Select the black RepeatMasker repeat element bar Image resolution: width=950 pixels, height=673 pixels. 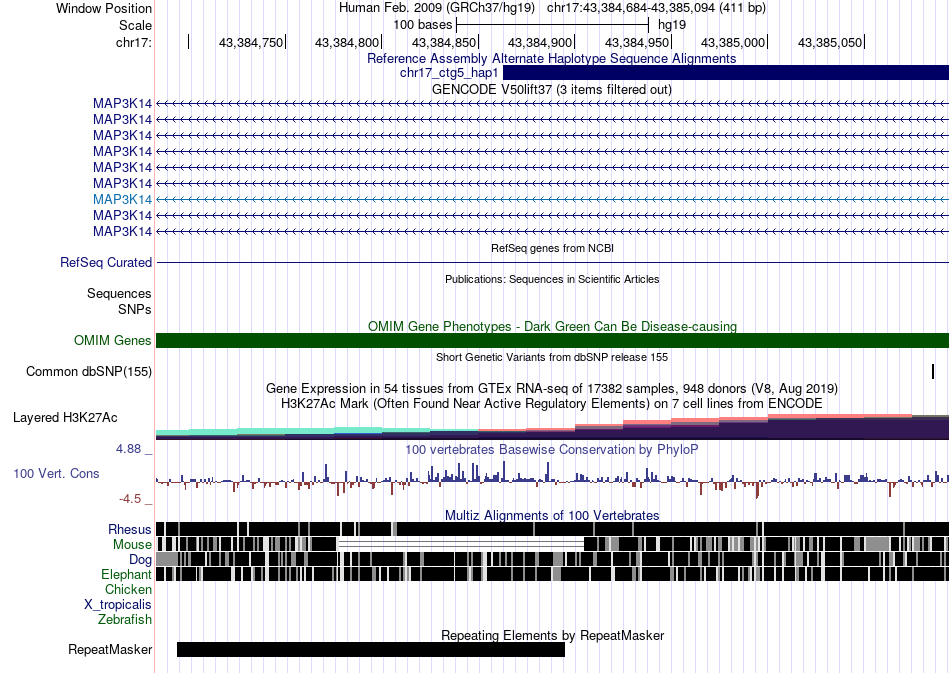(371, 649)
